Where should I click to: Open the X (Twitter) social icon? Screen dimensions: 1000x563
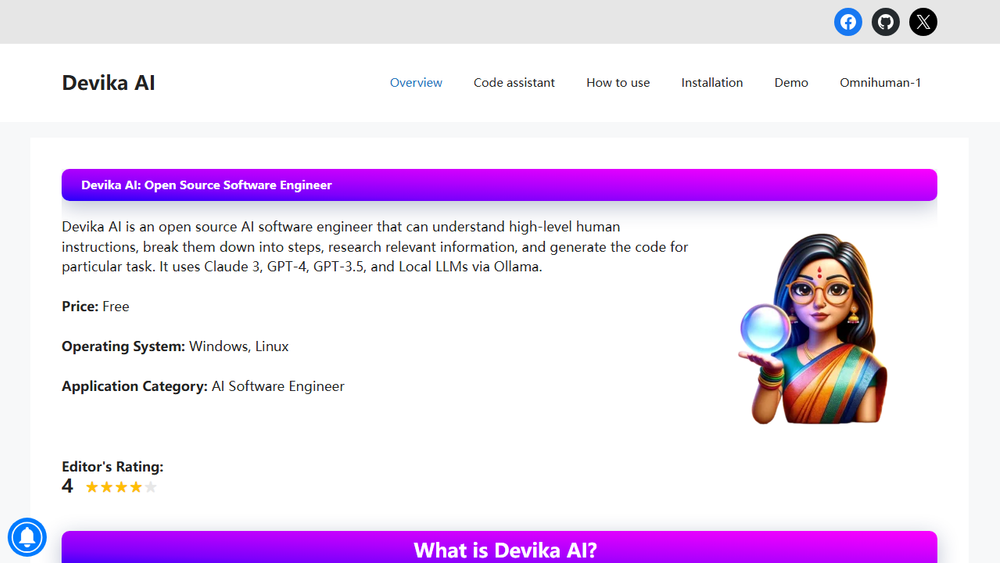click(923, 22)
